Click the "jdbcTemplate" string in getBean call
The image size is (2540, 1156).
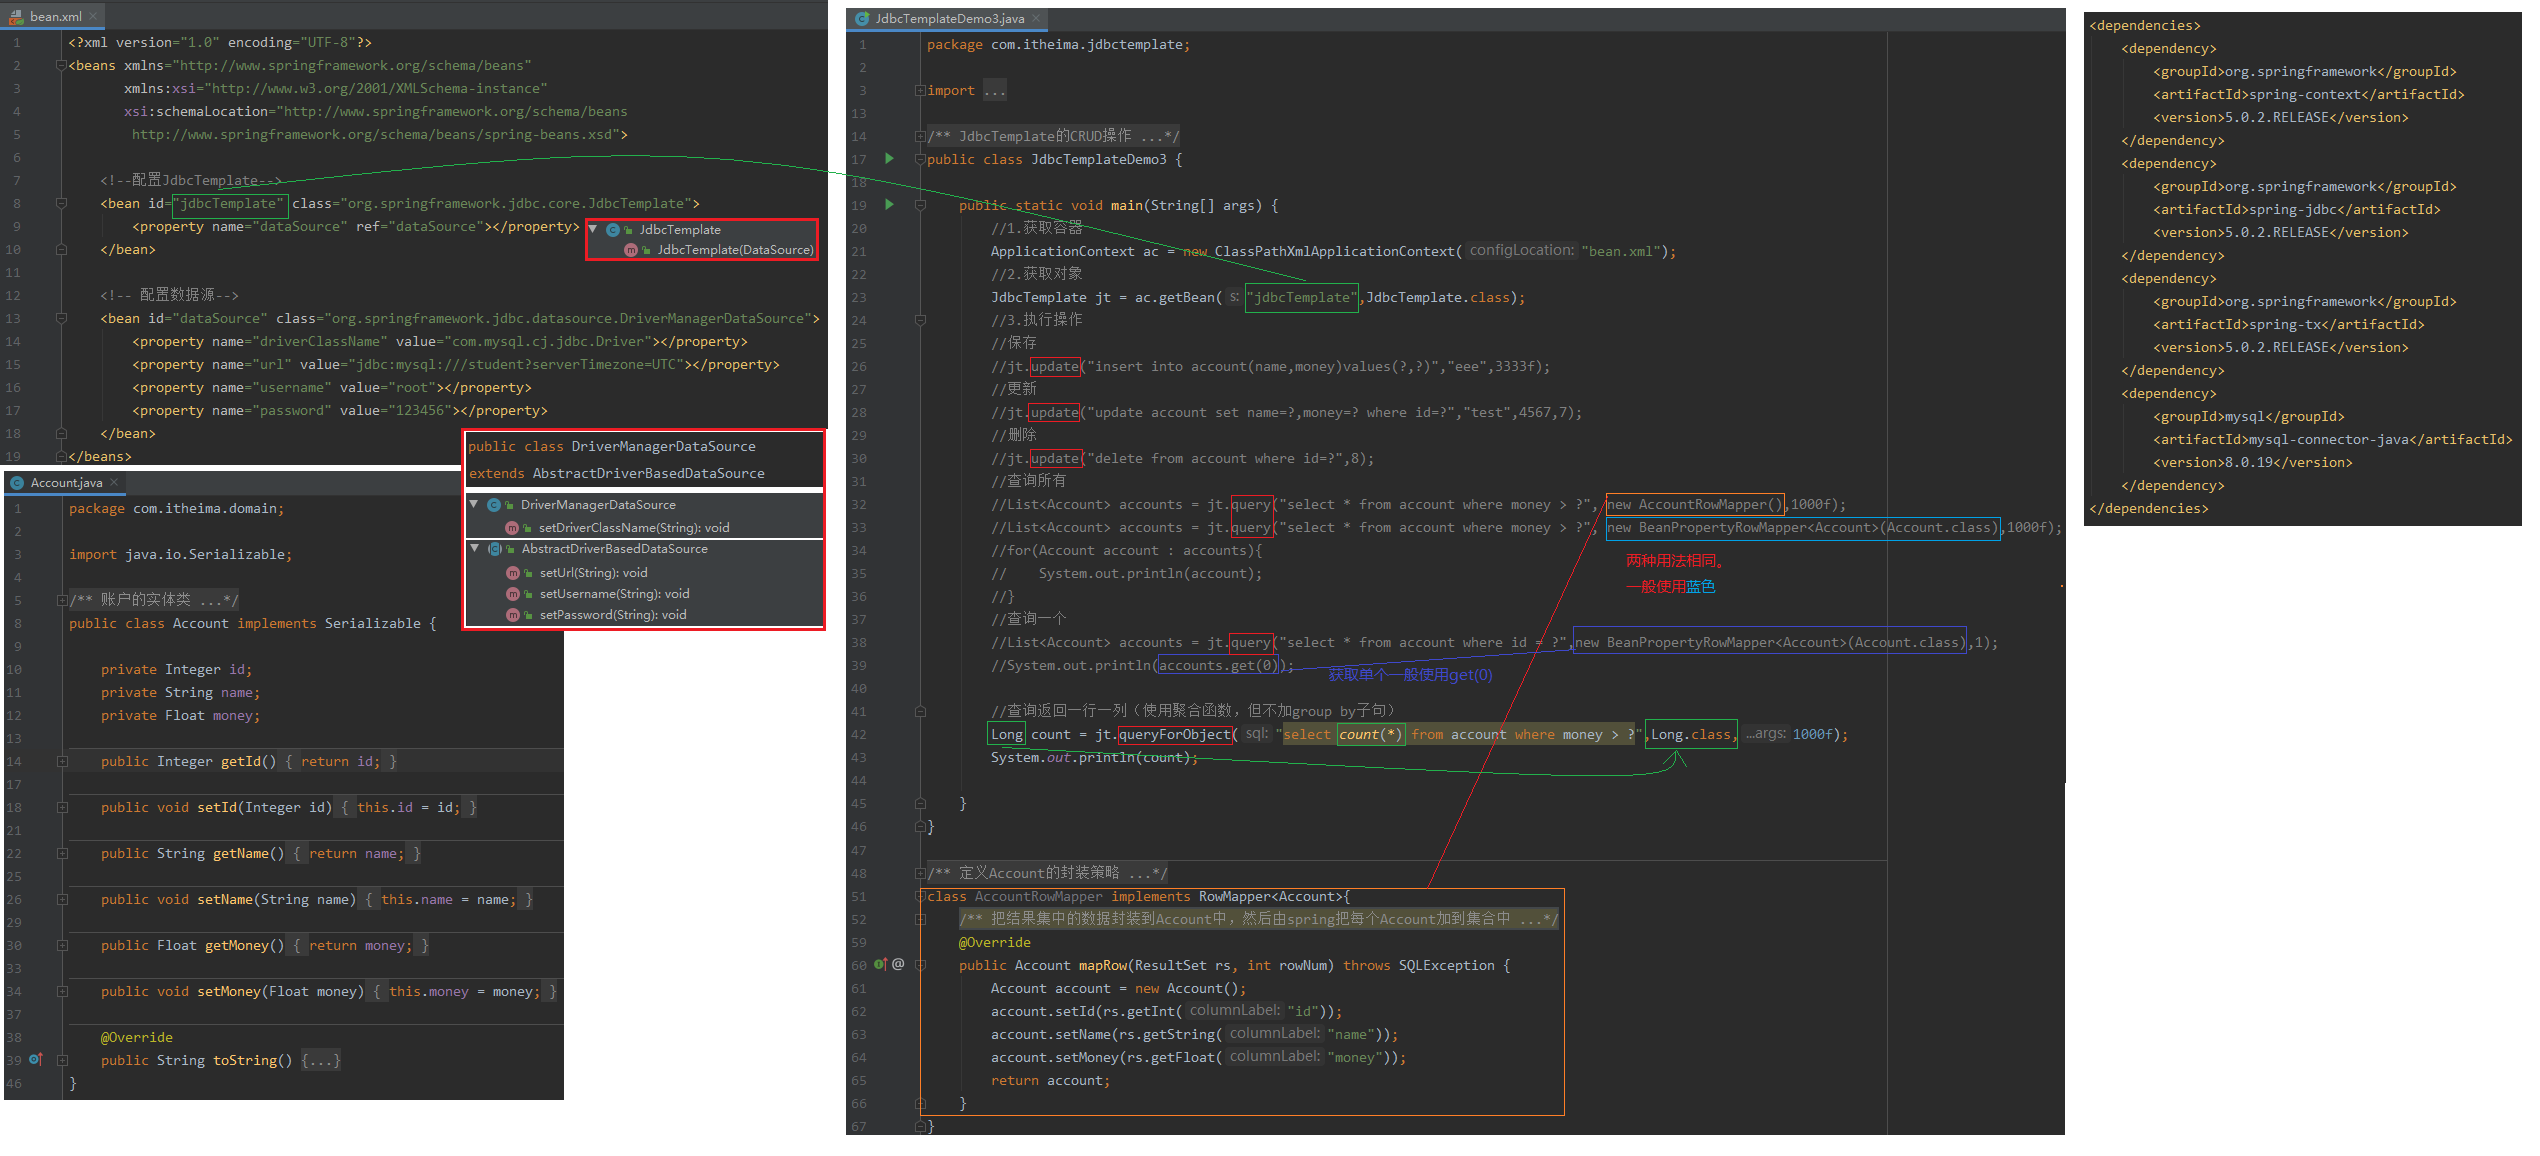pos(1301,298)
